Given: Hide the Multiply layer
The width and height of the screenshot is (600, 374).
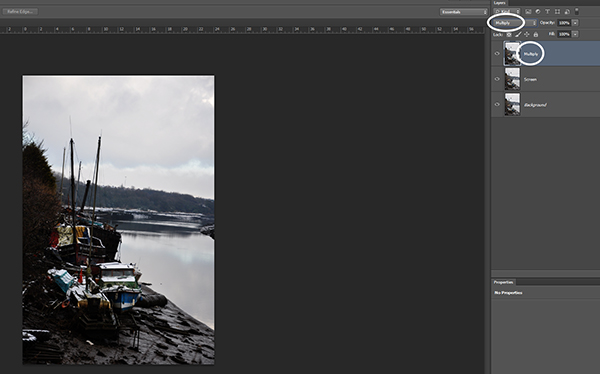Looking at the screenshot, I should [497, 54].
